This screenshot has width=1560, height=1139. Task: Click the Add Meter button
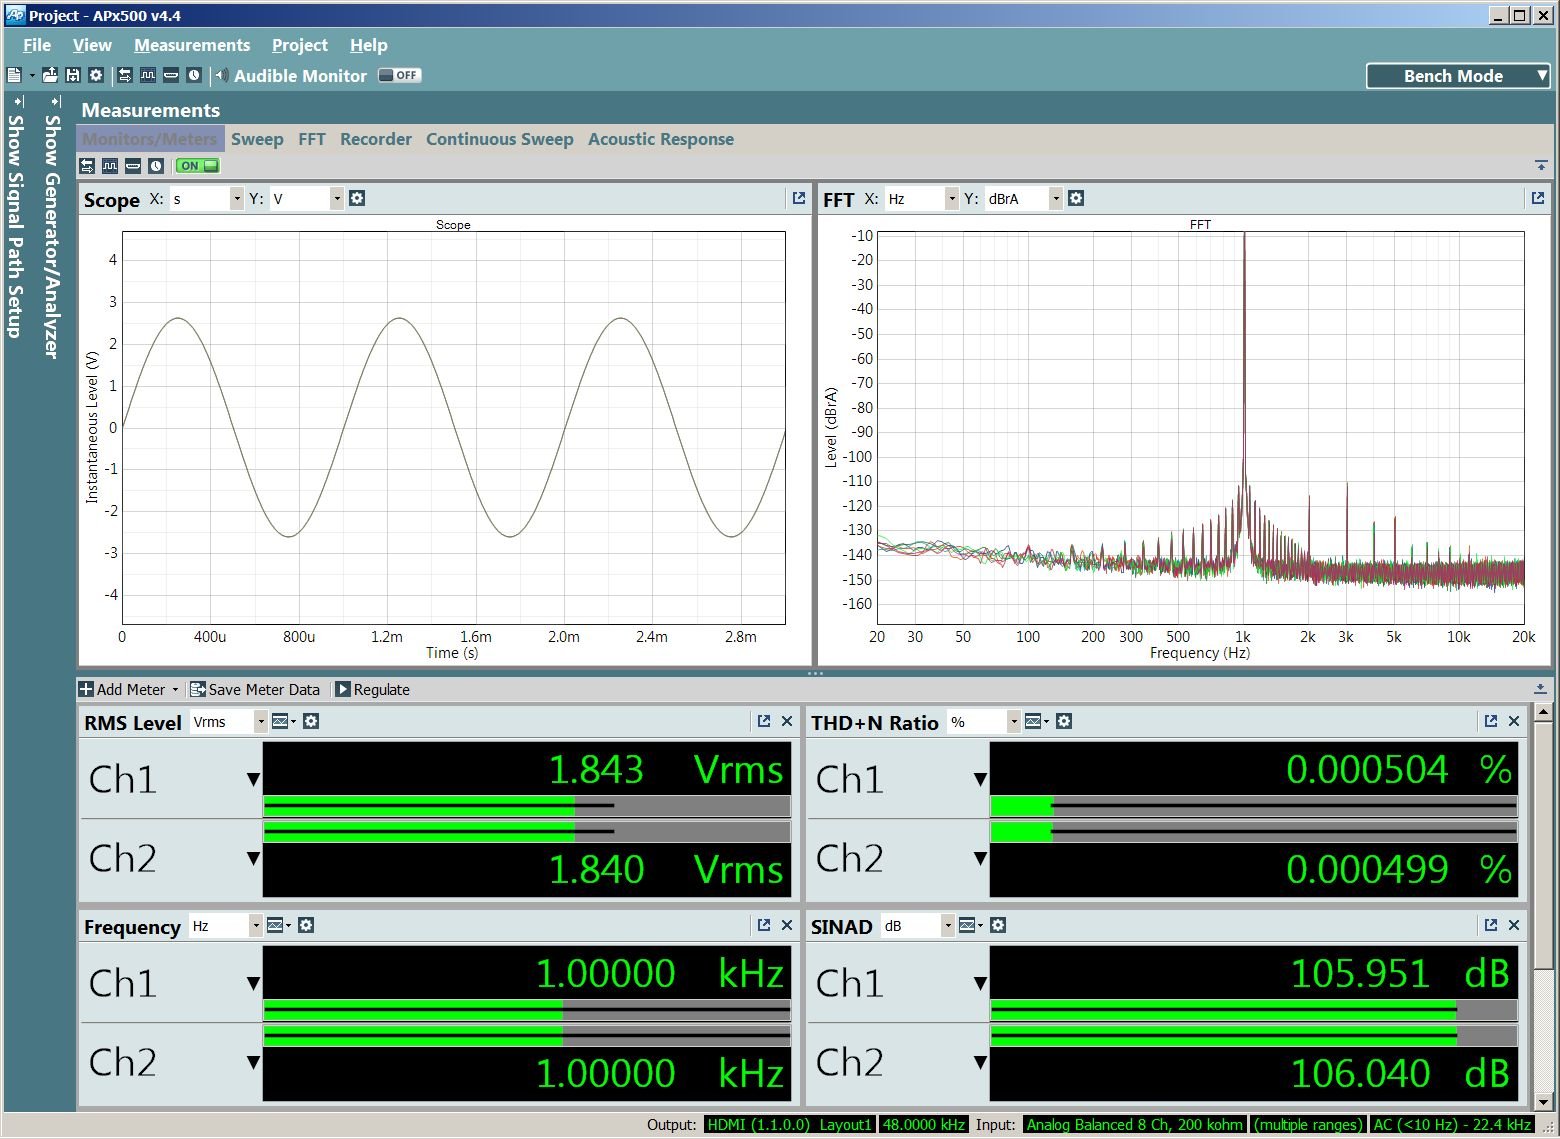pyautogui.click(x=129, y=689)
